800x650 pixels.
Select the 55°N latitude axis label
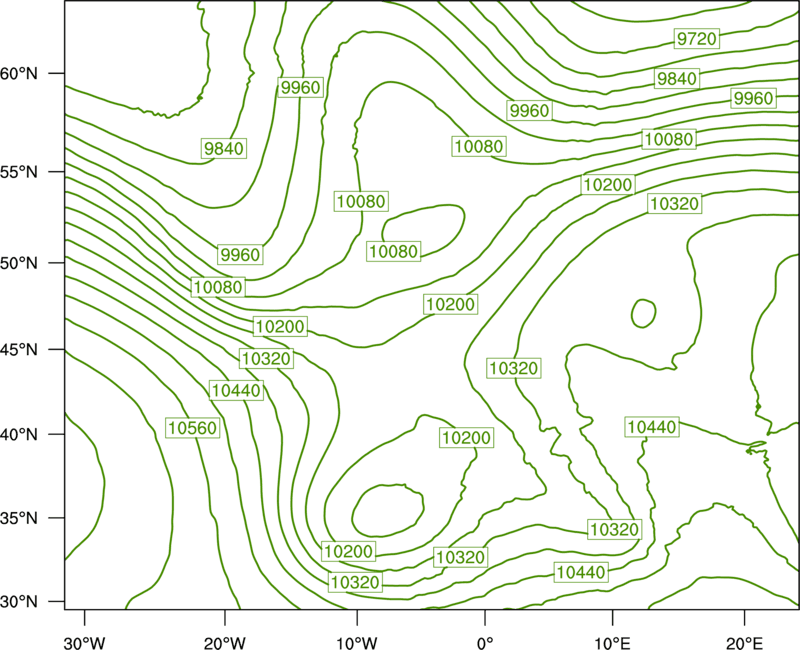[x=19, y=171]
